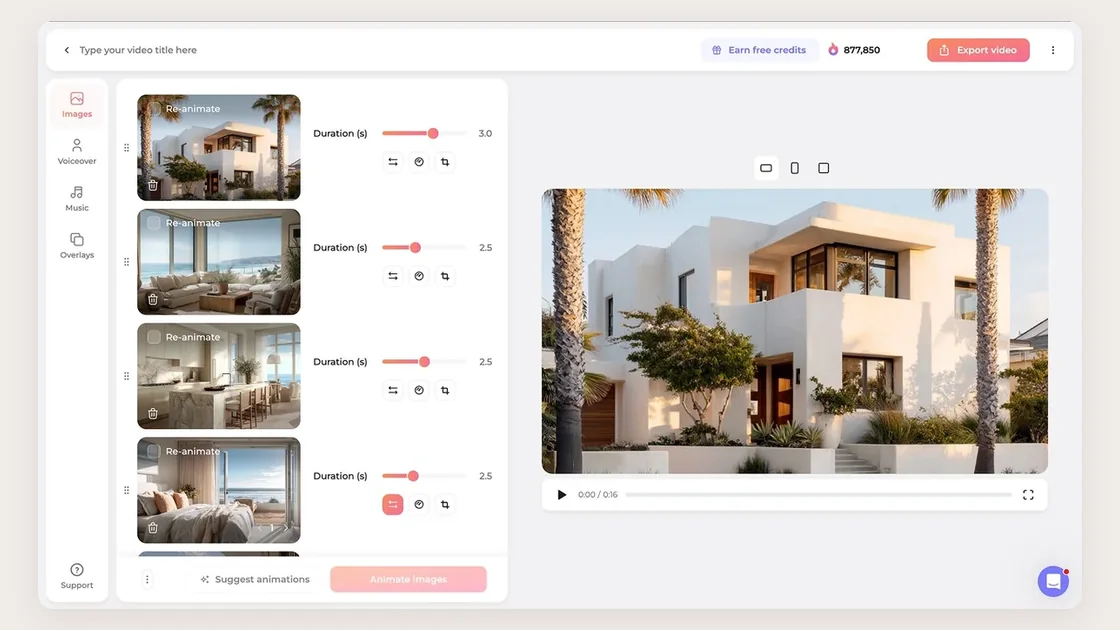Delete the bedroom image
This screenshot has height=630, width=1120.
[x=153, y=528]
